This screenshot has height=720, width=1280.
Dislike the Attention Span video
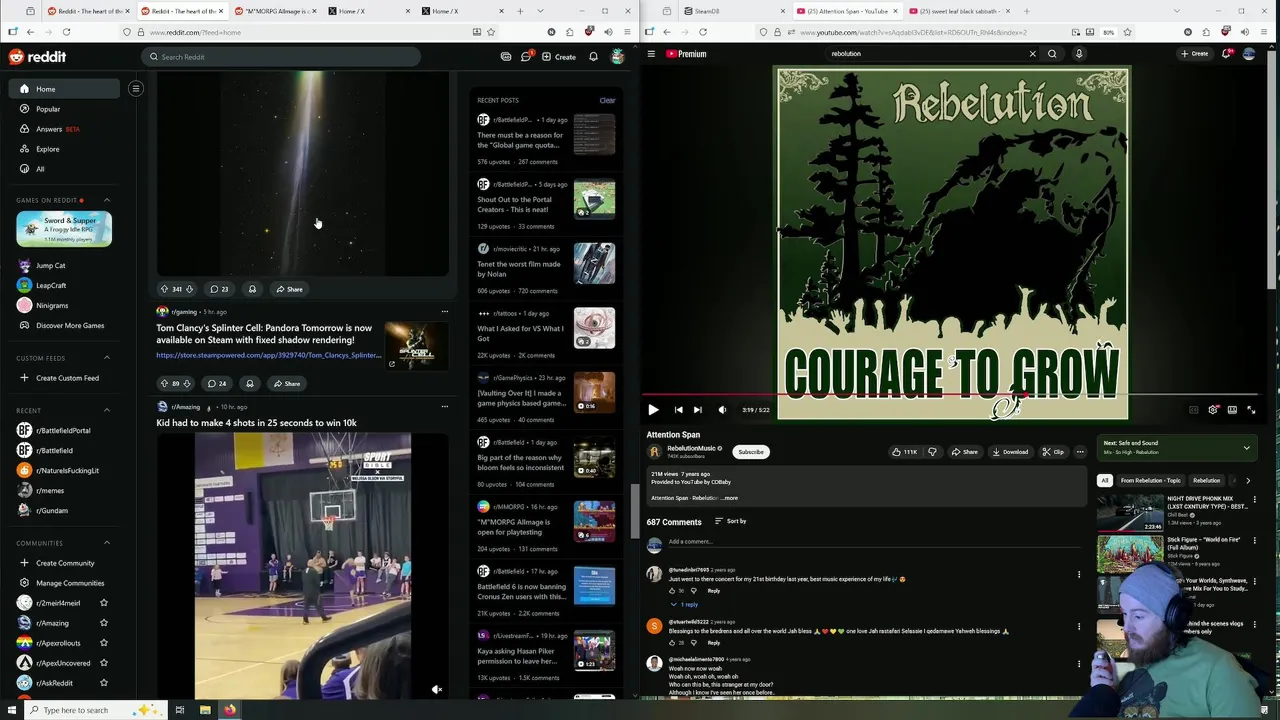pyautogui.click(x=932, y=452)
